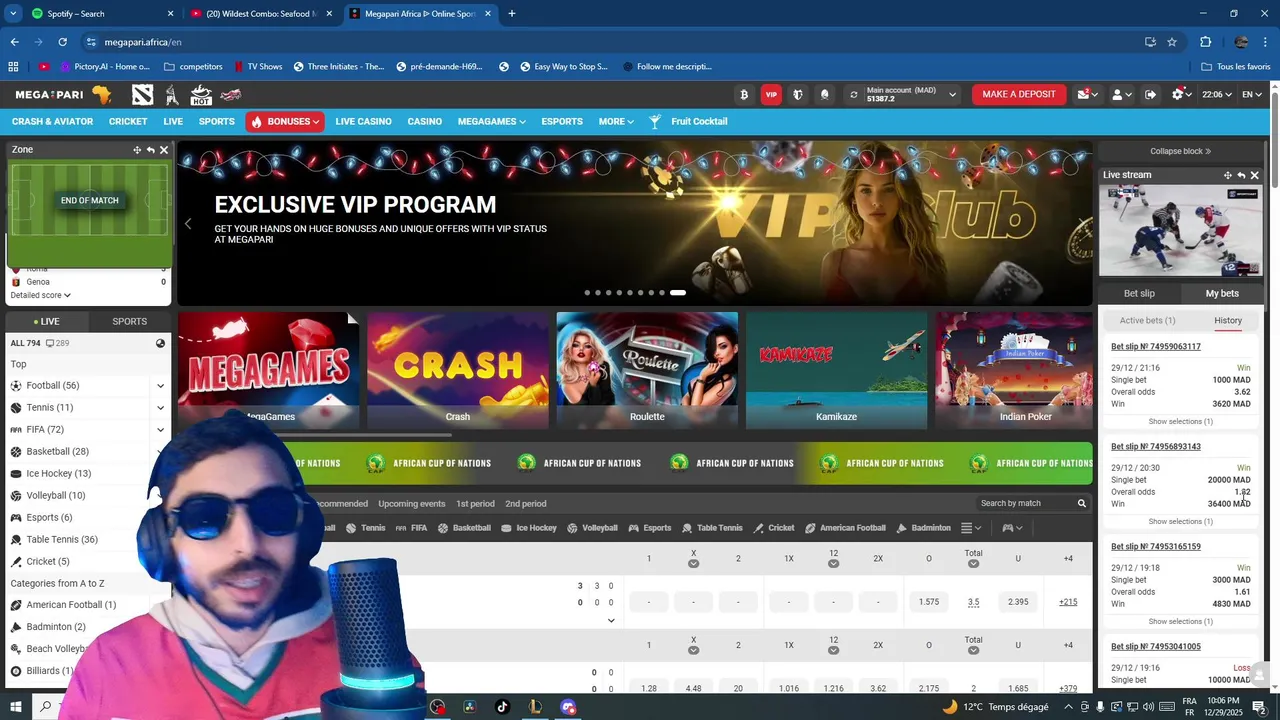Select the History tab in My bets
Screen dimensions: 1280x720
pos(1228,320)
